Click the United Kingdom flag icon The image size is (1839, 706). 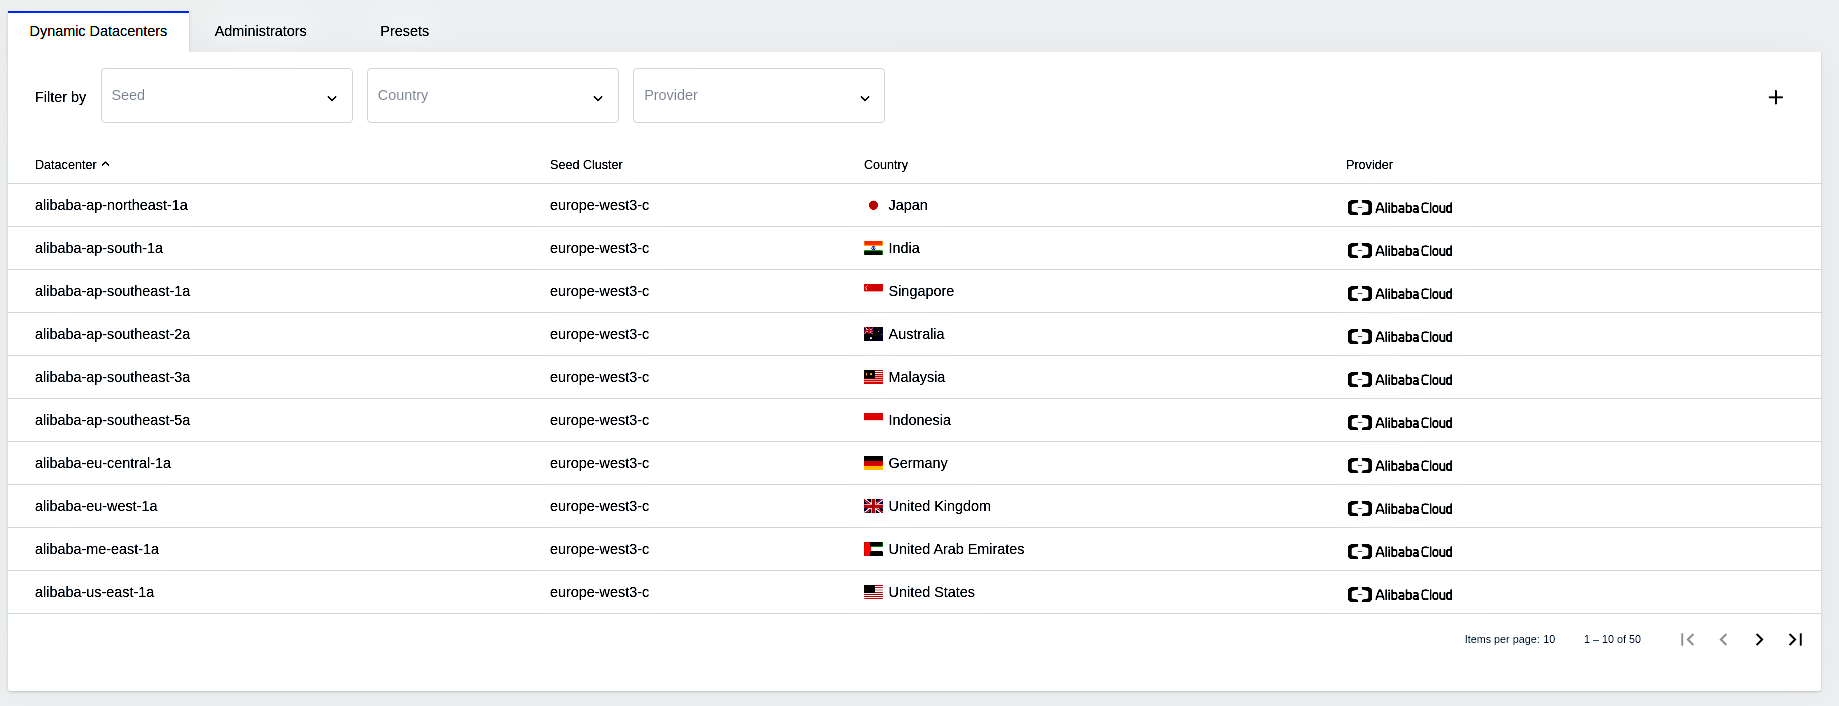click(x=873, y=506)
